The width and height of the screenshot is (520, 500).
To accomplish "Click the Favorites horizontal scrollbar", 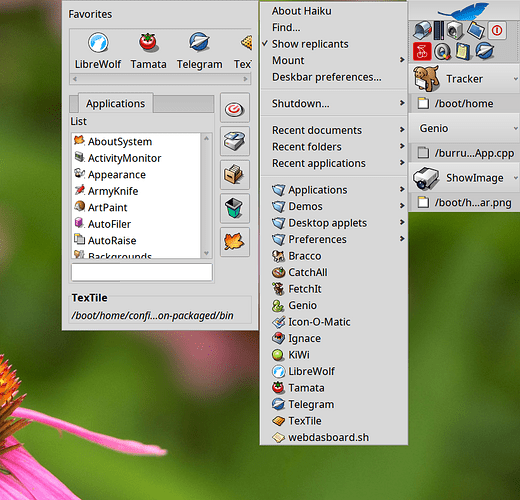I will 160,79.
